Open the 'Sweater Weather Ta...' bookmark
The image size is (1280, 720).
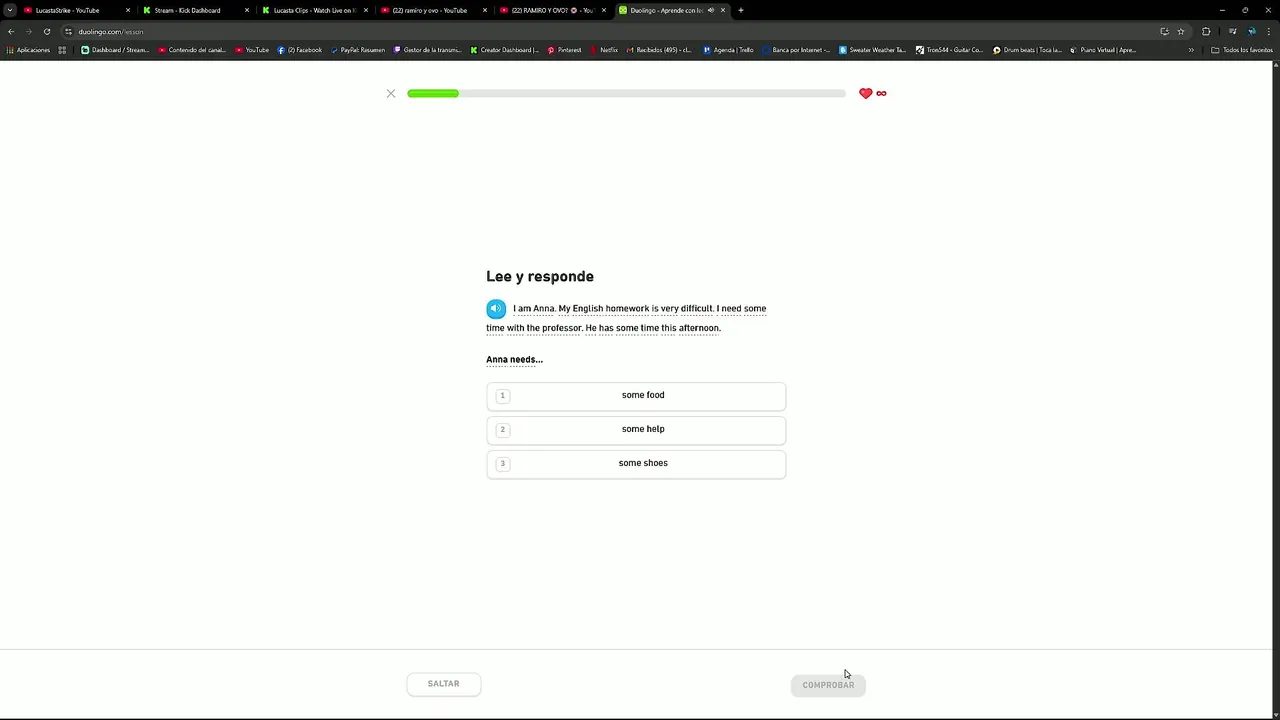873,50
